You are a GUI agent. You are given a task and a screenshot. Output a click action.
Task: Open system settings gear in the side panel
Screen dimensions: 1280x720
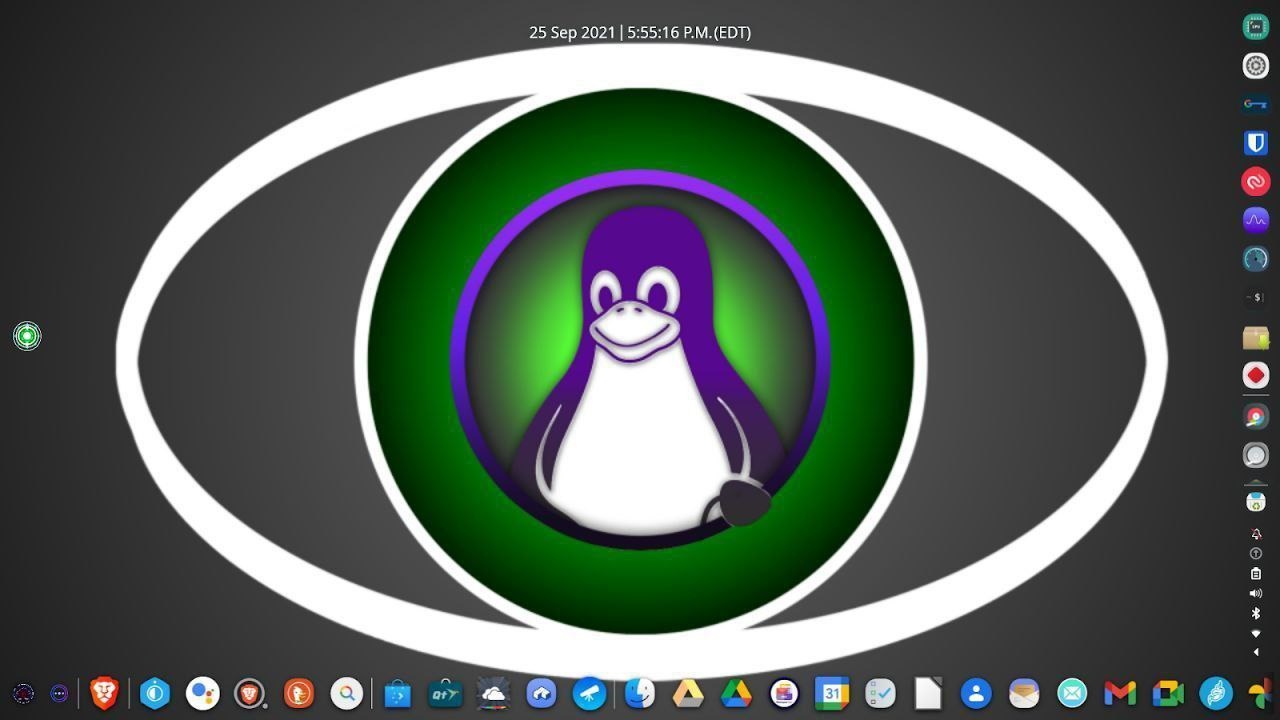1256,66
